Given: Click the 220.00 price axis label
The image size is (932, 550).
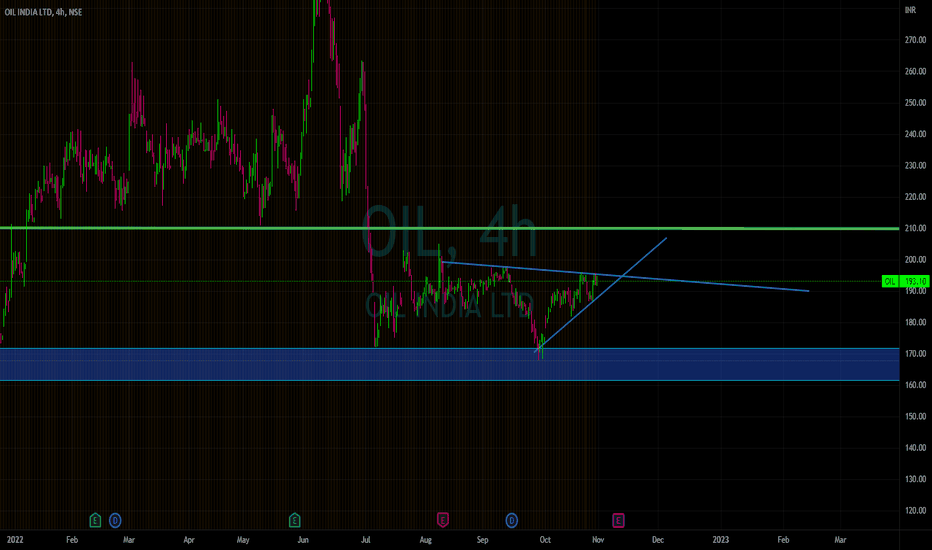Looking at the screenshot, I should pyautogui.click(x=915, y=197).
